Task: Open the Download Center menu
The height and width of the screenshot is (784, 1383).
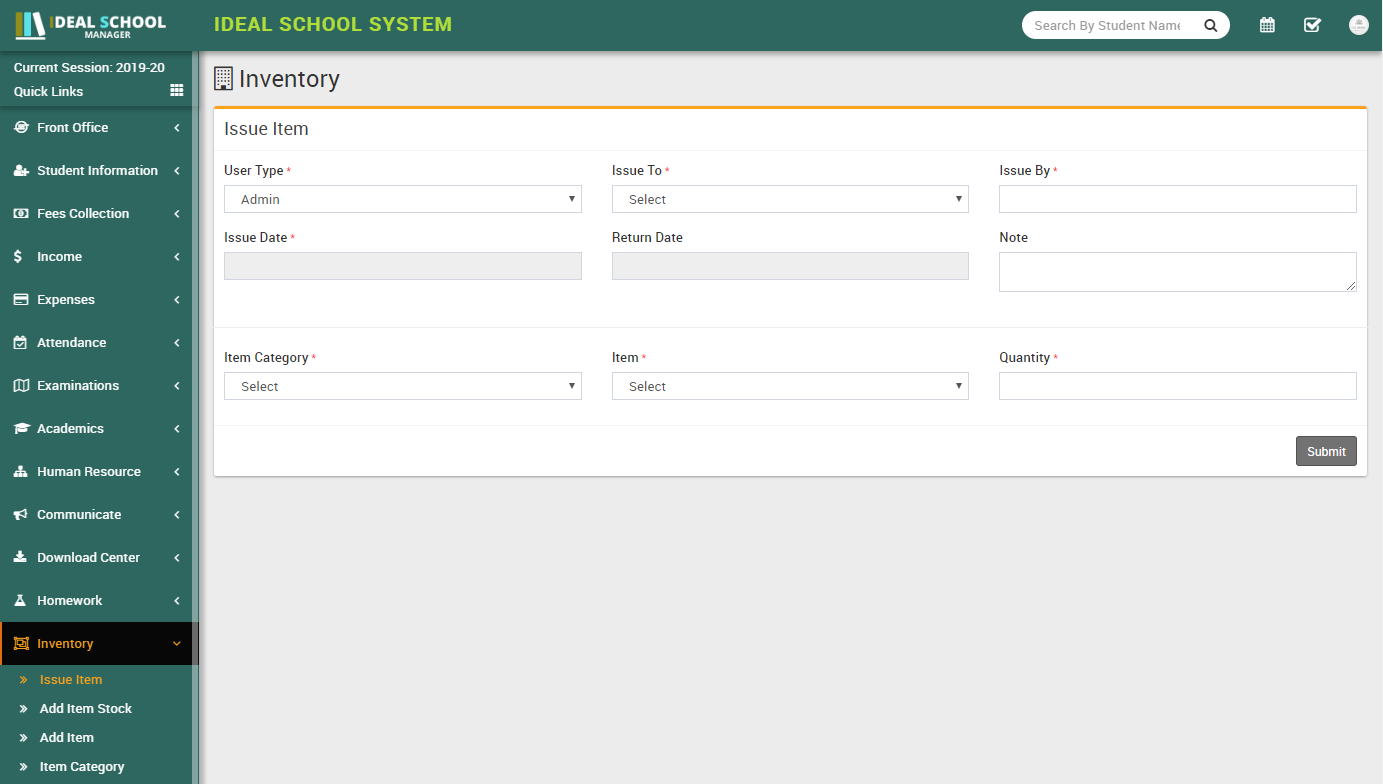Action: tap(96, 557)
